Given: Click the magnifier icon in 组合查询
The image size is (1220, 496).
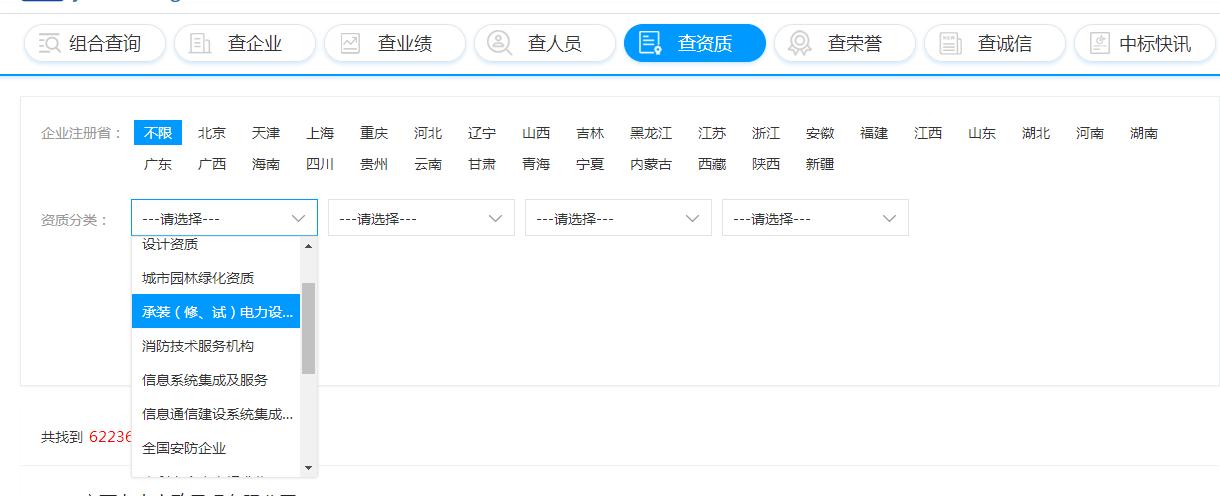Looking at the screenshot, I should (50, 43).
